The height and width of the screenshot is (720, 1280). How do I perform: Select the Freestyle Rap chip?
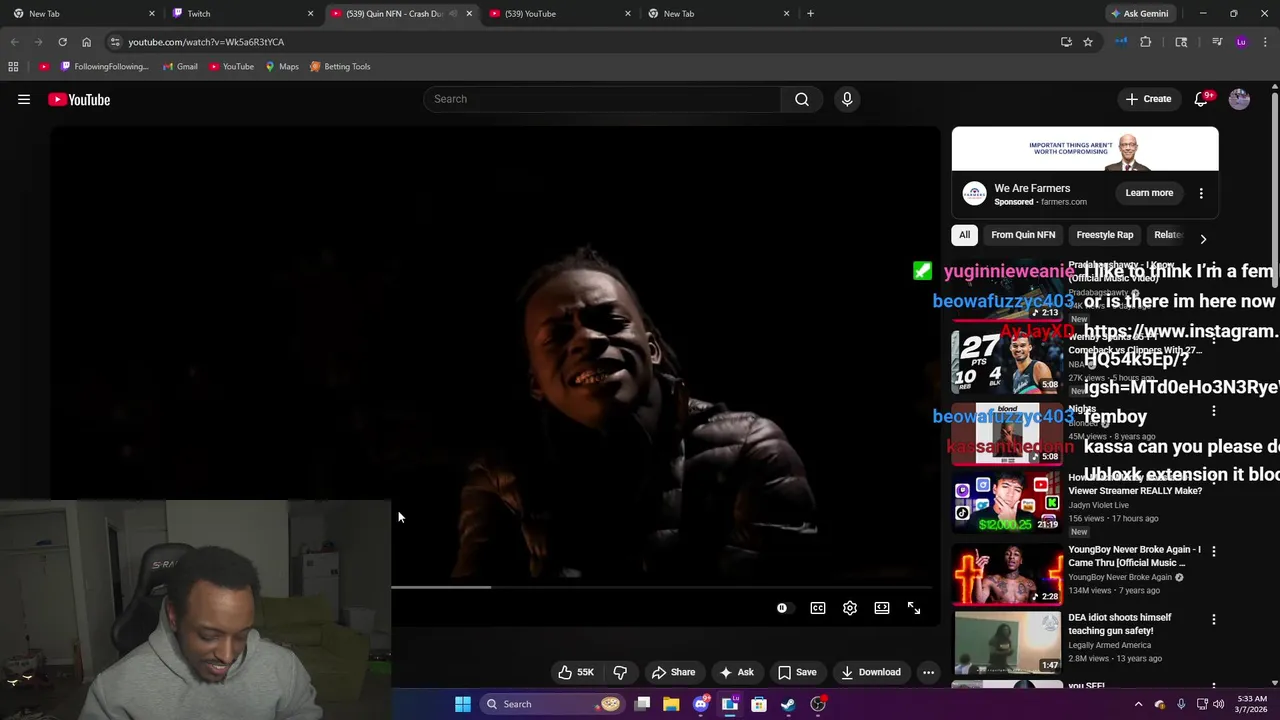click(x=1105, y=235)
